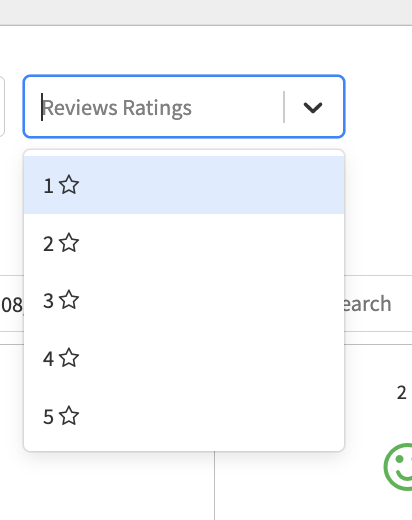Pick the 3 star rating option
Viewport: 412px width, 520px height.
pyautogui.click(x=184, y=300)
